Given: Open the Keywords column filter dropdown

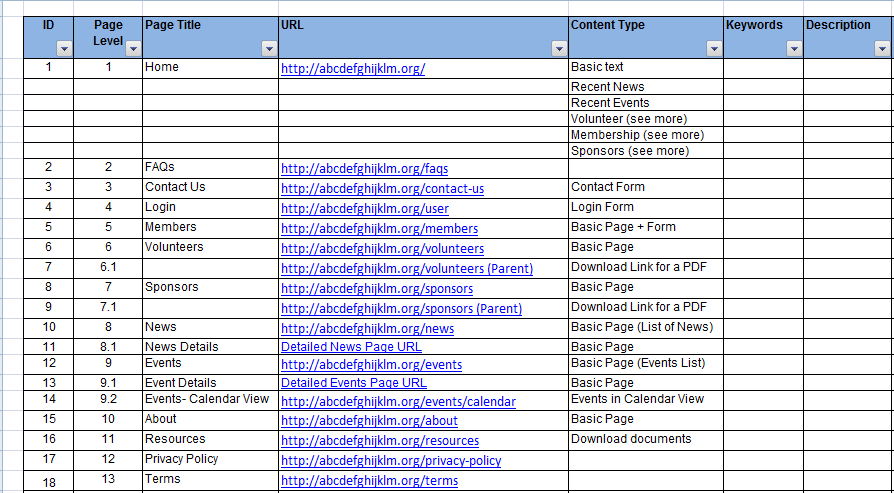Looking at the screenshot, I should click(x=794, y=50).
